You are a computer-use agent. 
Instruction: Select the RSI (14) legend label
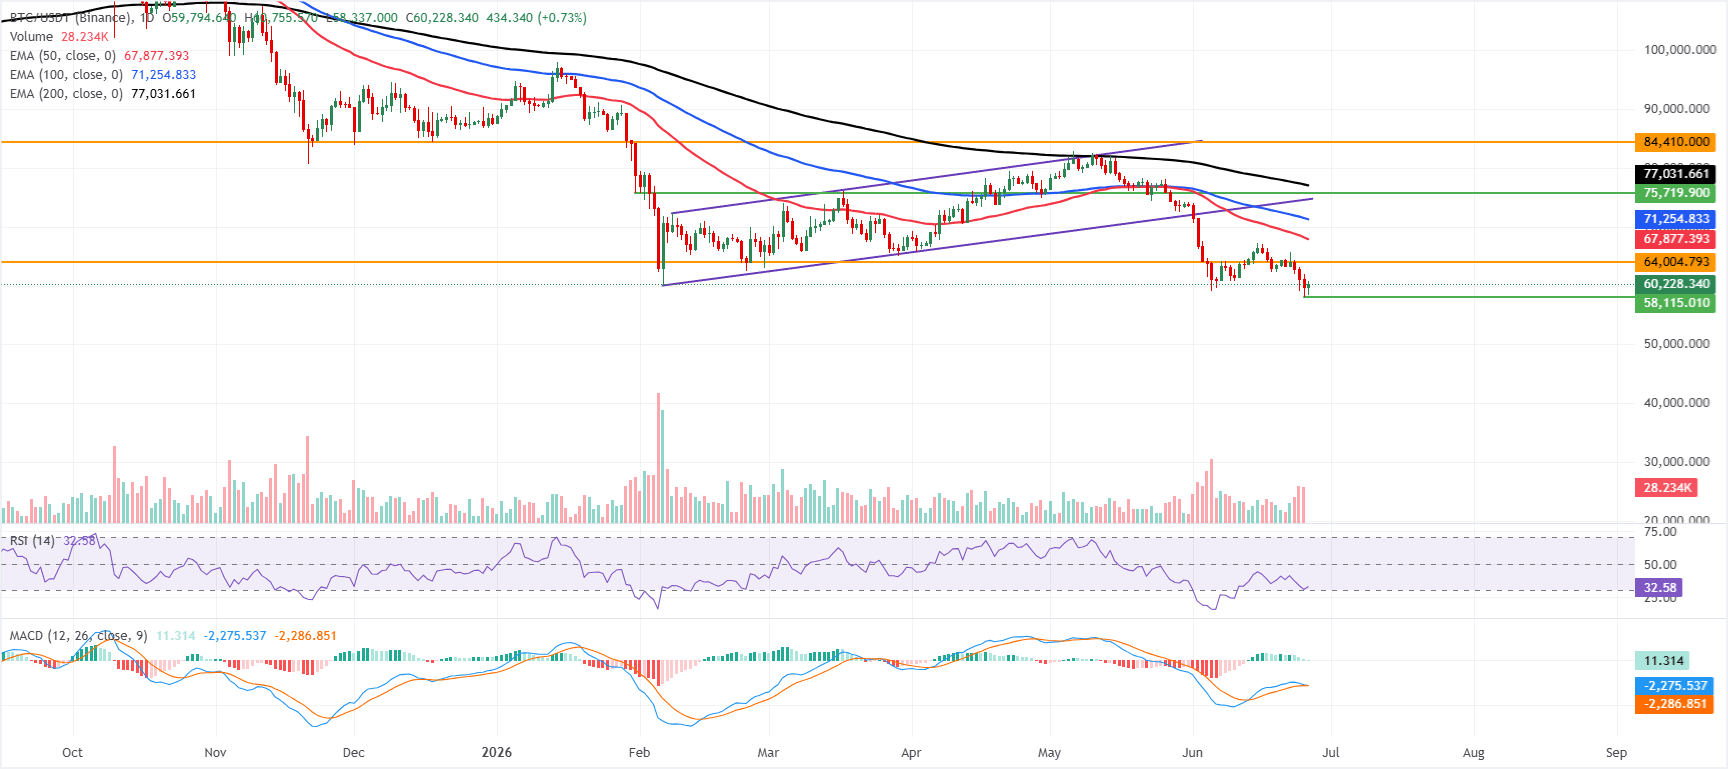tap(32, 541)
